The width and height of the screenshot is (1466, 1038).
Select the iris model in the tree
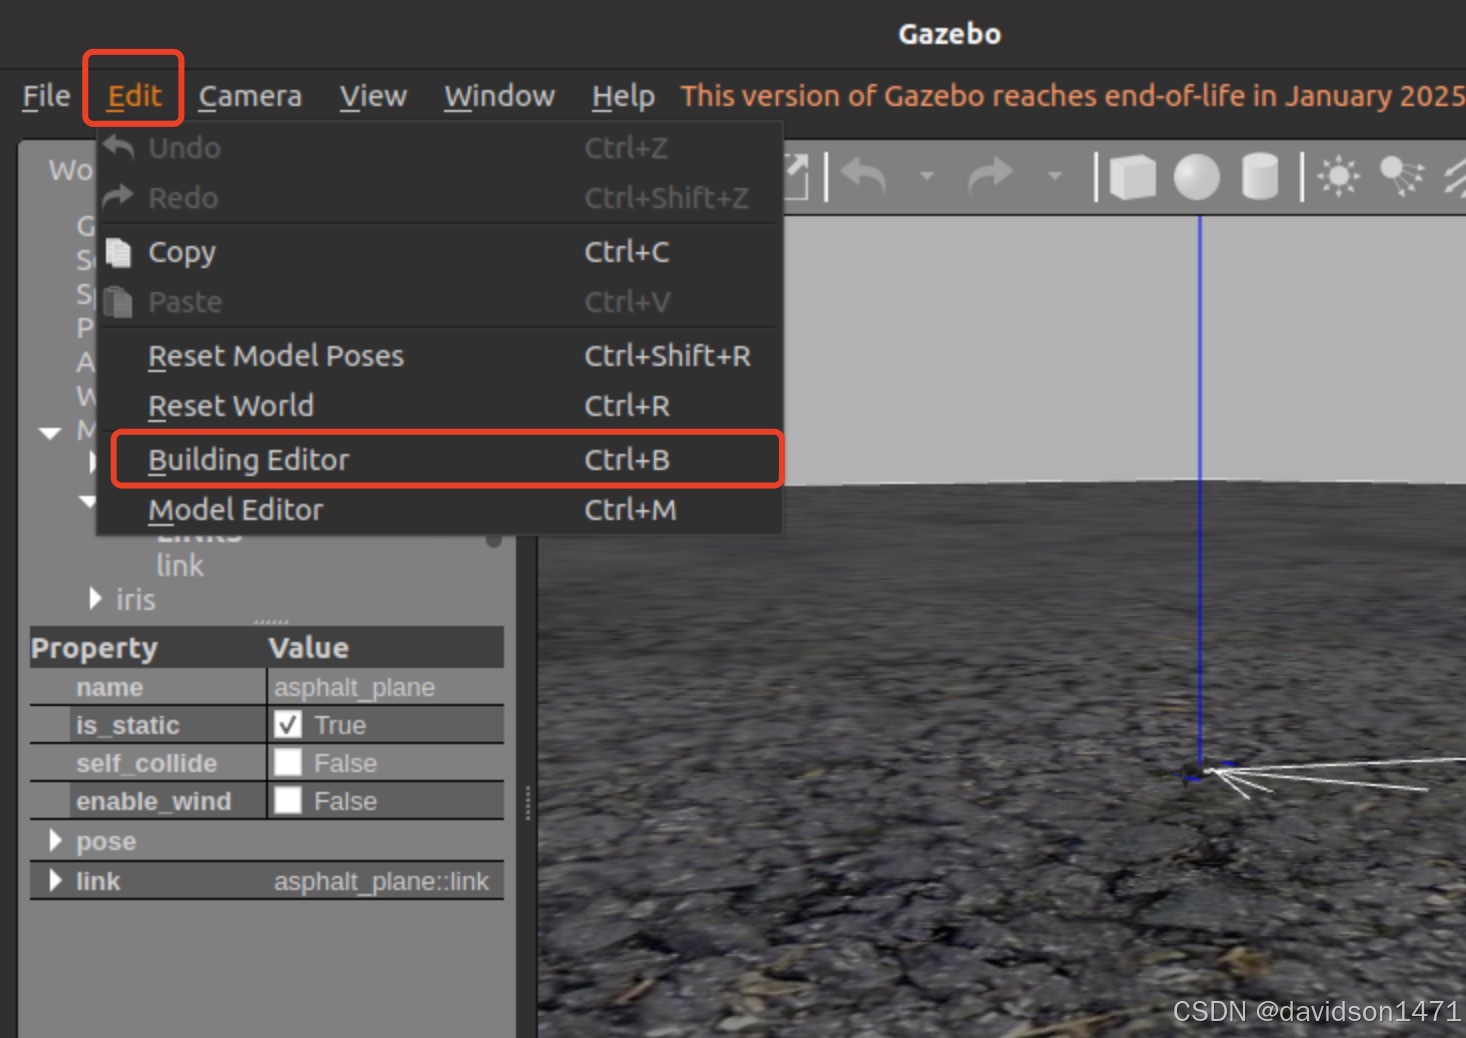point(135,600)
